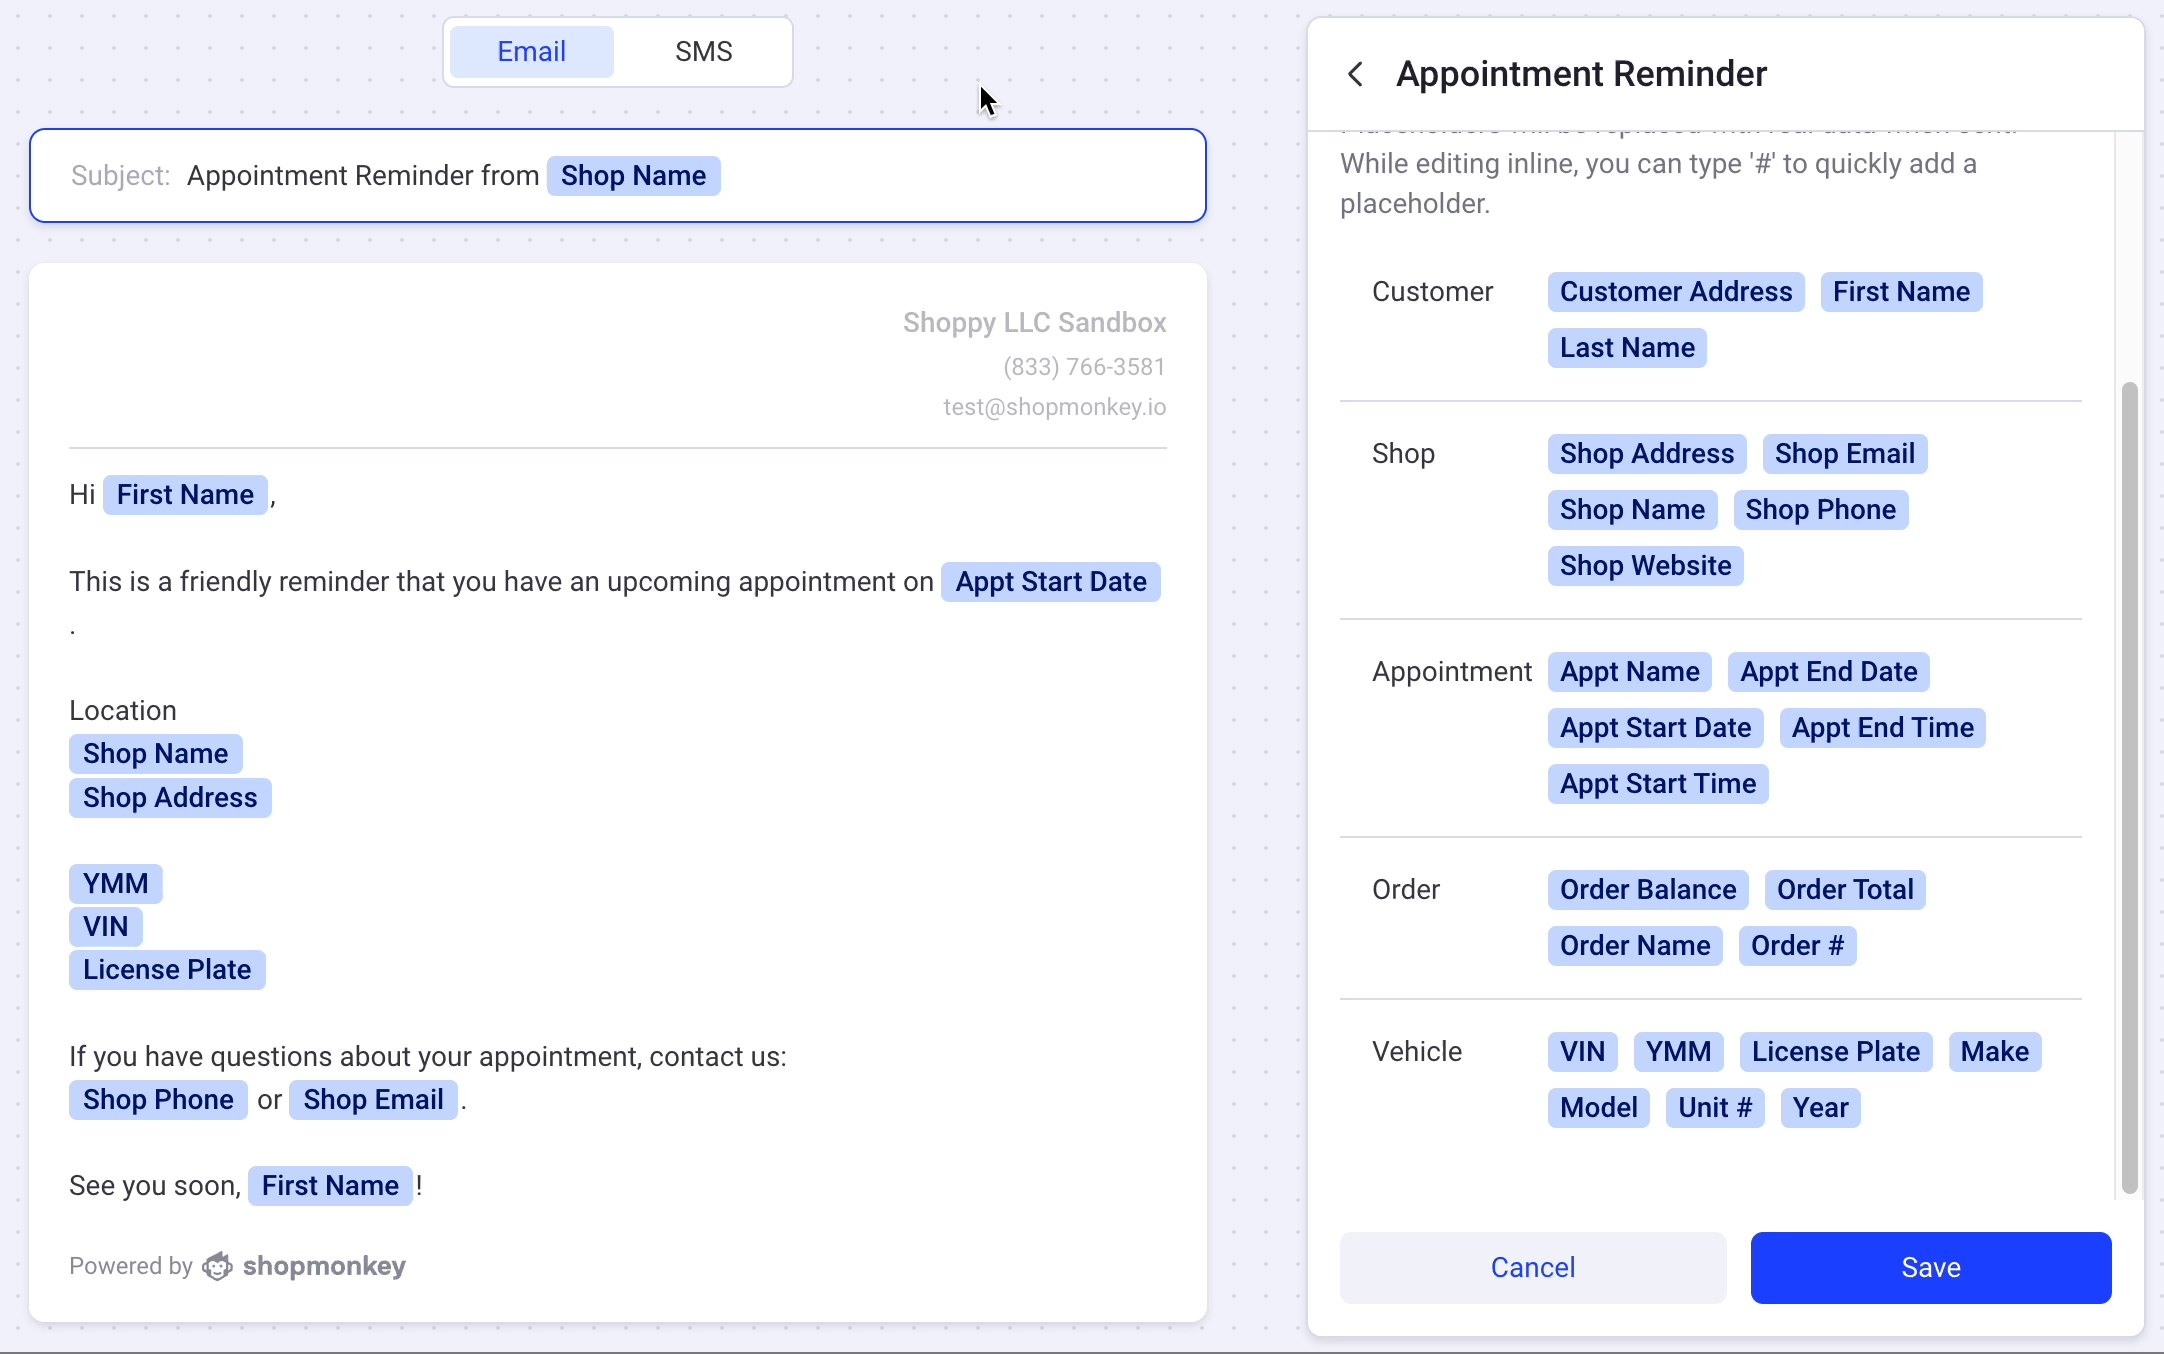Insert Appt Start Date placeholder from Appointment section
The image size is (2164, 1354).
[x=1655, y=728]
